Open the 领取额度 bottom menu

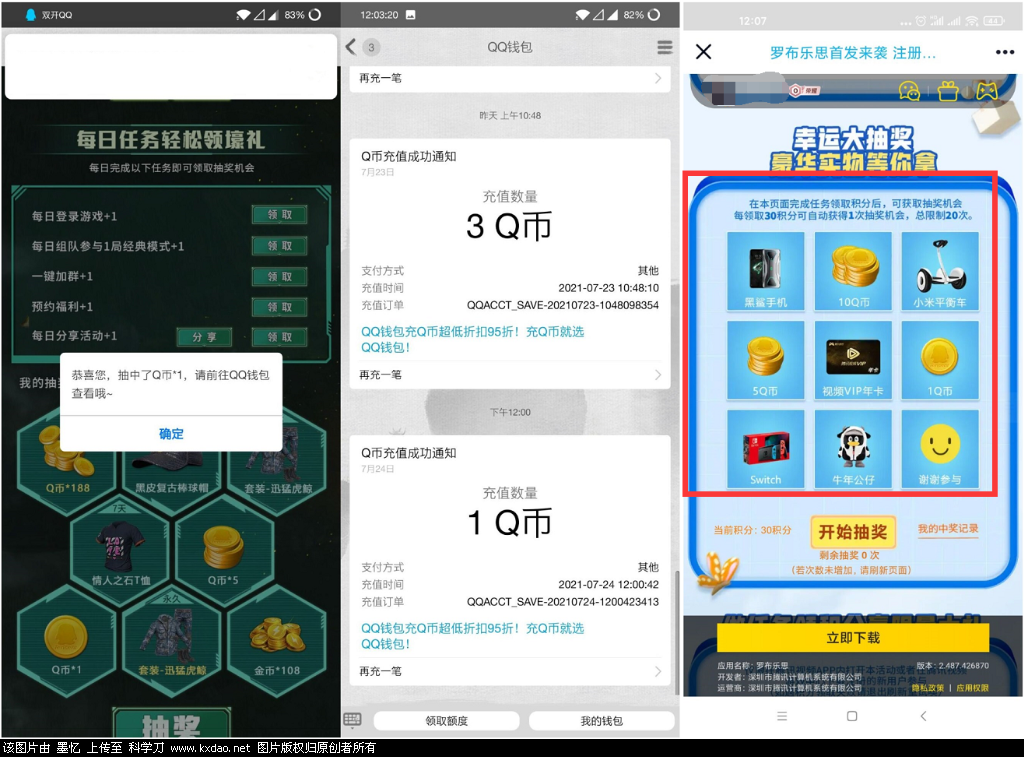[x=446, y=721]
